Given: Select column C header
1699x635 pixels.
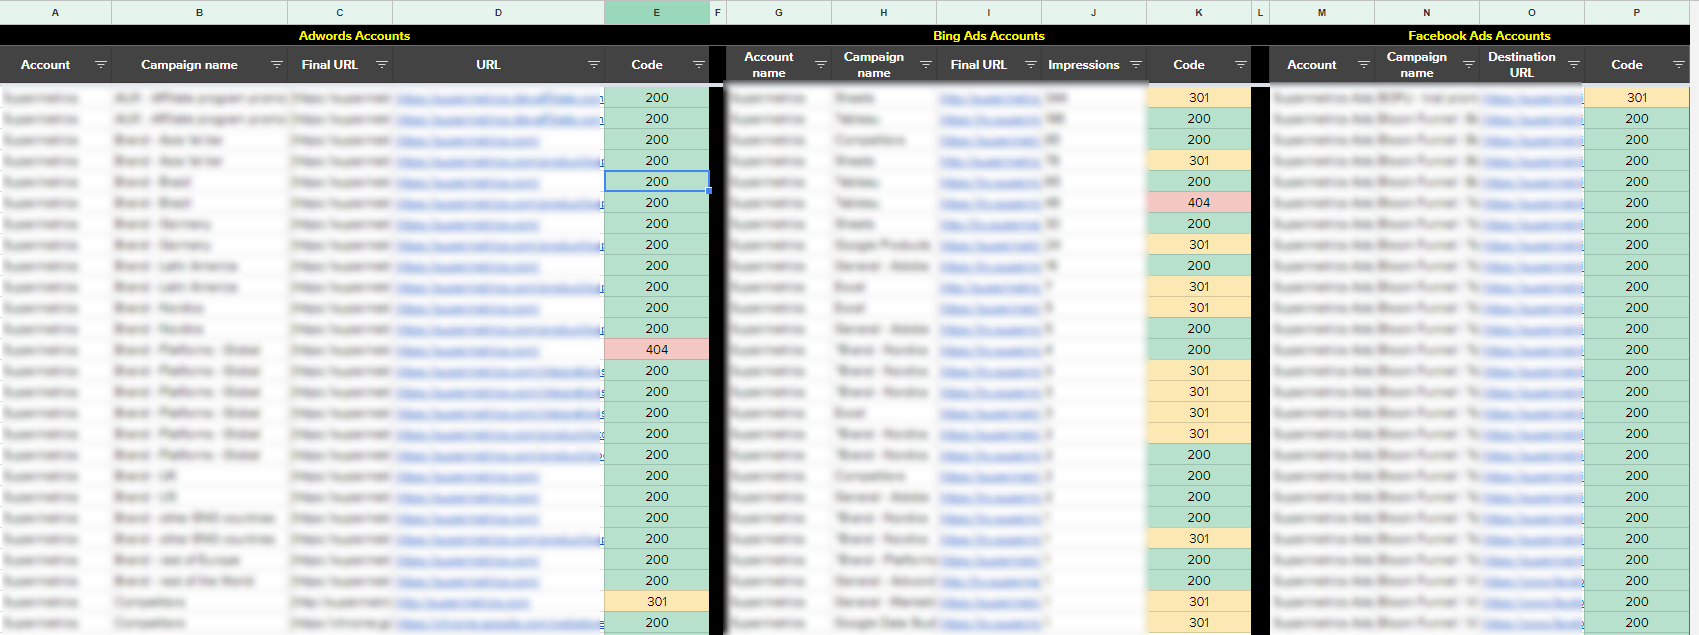Looking at the screenshot, I should click(340, 13).
